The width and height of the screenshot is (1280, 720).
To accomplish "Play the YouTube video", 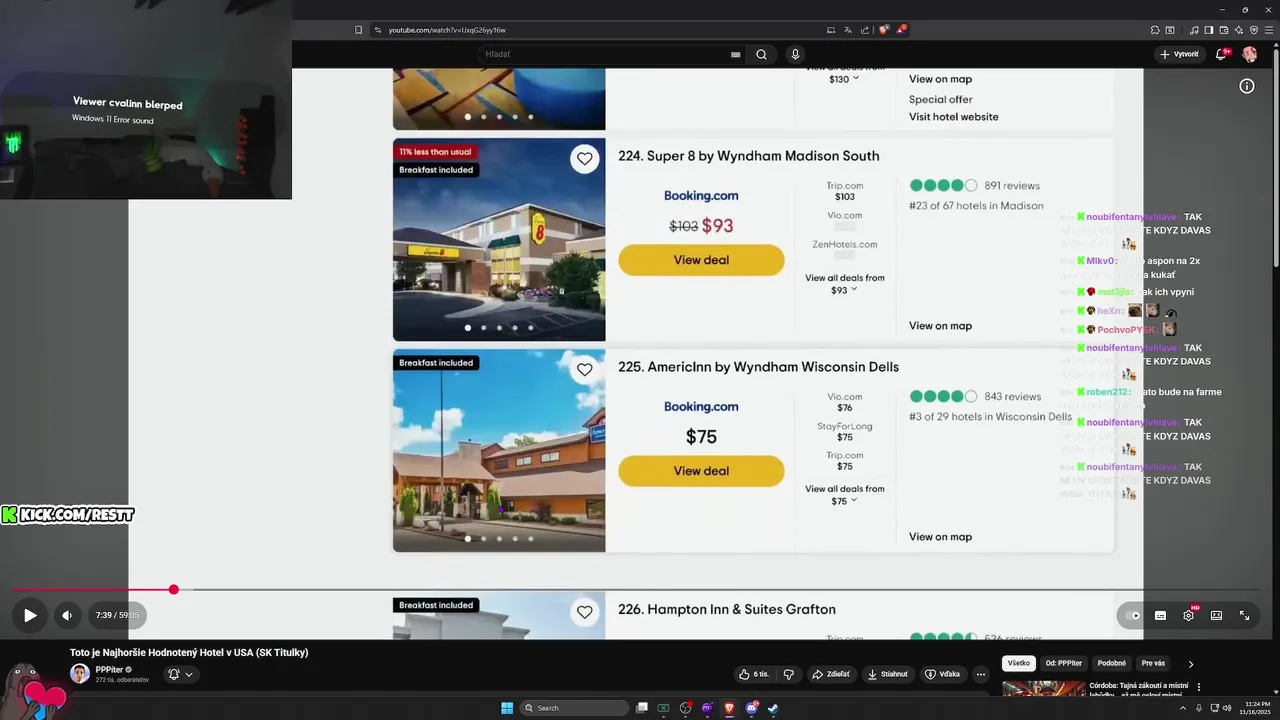I will [x=30, y=616].
